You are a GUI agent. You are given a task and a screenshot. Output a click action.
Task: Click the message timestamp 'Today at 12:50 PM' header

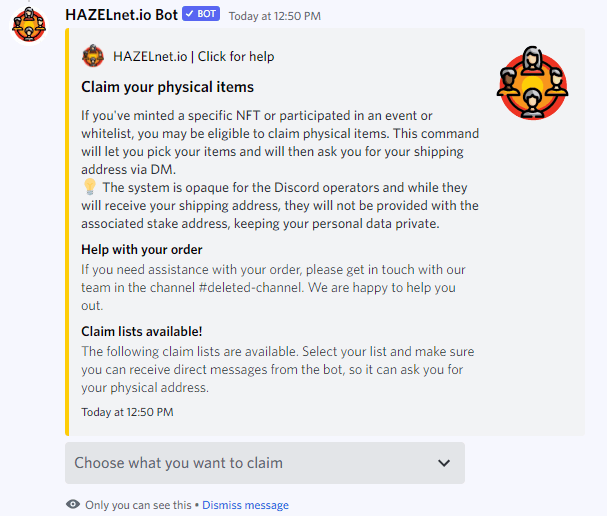click(x=274, y=16)
